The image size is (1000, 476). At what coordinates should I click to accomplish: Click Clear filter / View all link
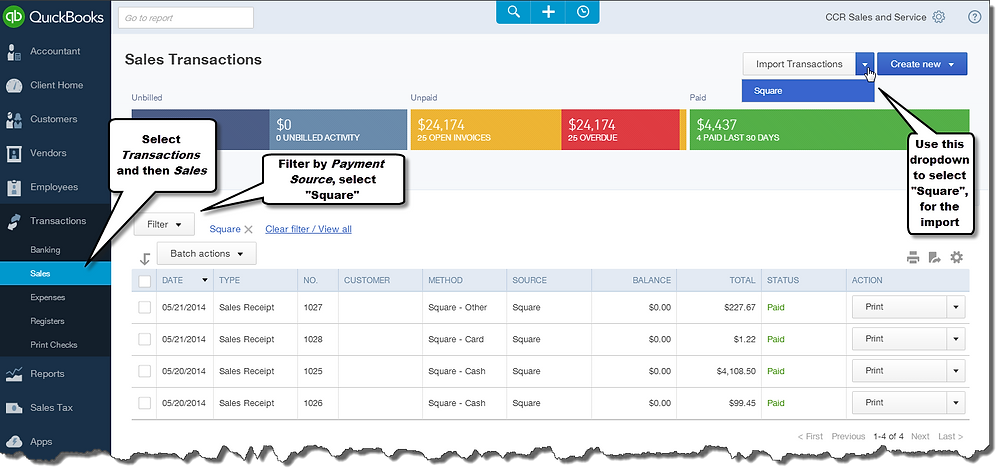[308, 229]
